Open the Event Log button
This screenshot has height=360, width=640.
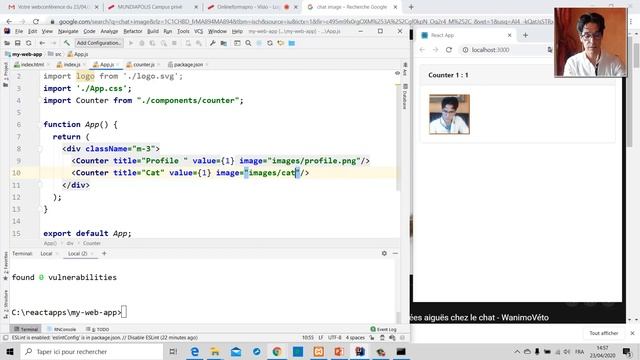click(383, 329)
